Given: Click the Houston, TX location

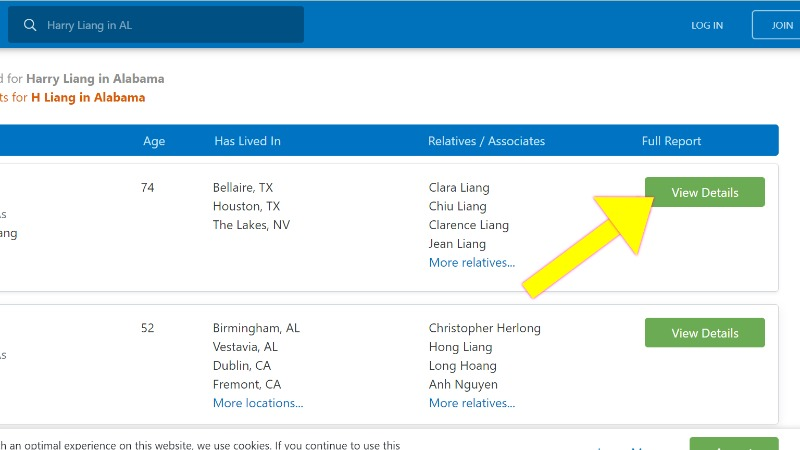Looking at the screenshot, I should [246, 206].
